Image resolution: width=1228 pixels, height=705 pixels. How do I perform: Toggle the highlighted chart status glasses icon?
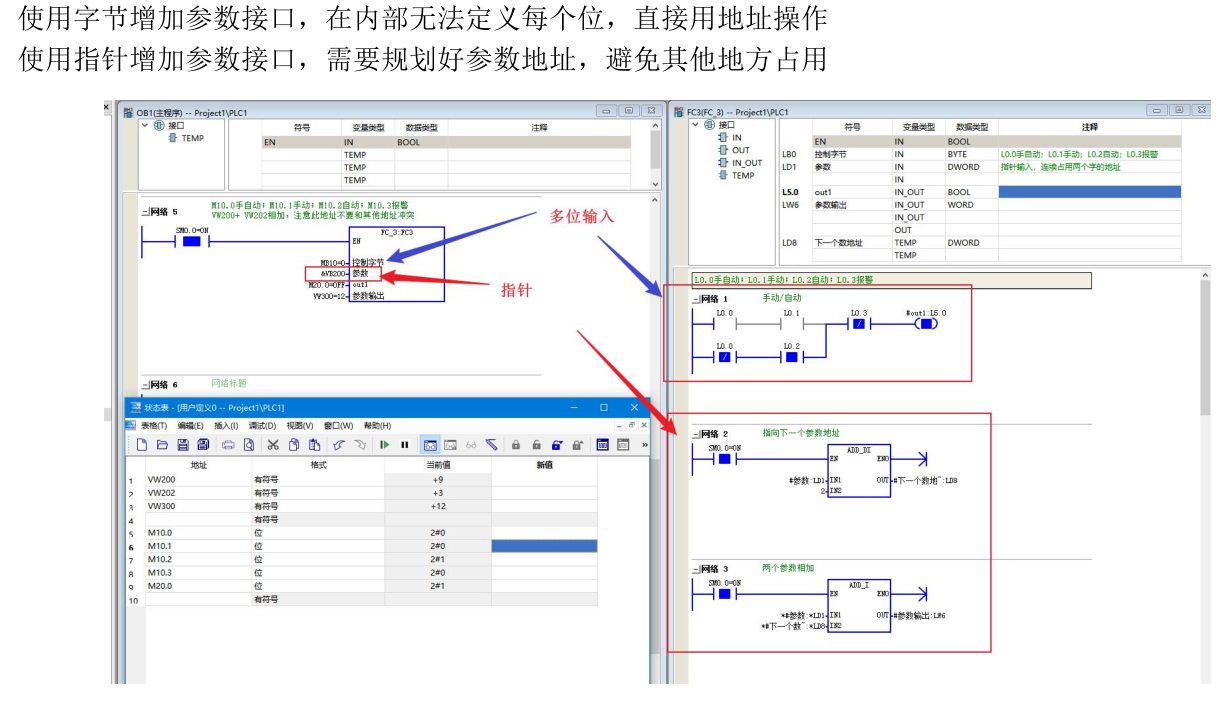point(430,445)
